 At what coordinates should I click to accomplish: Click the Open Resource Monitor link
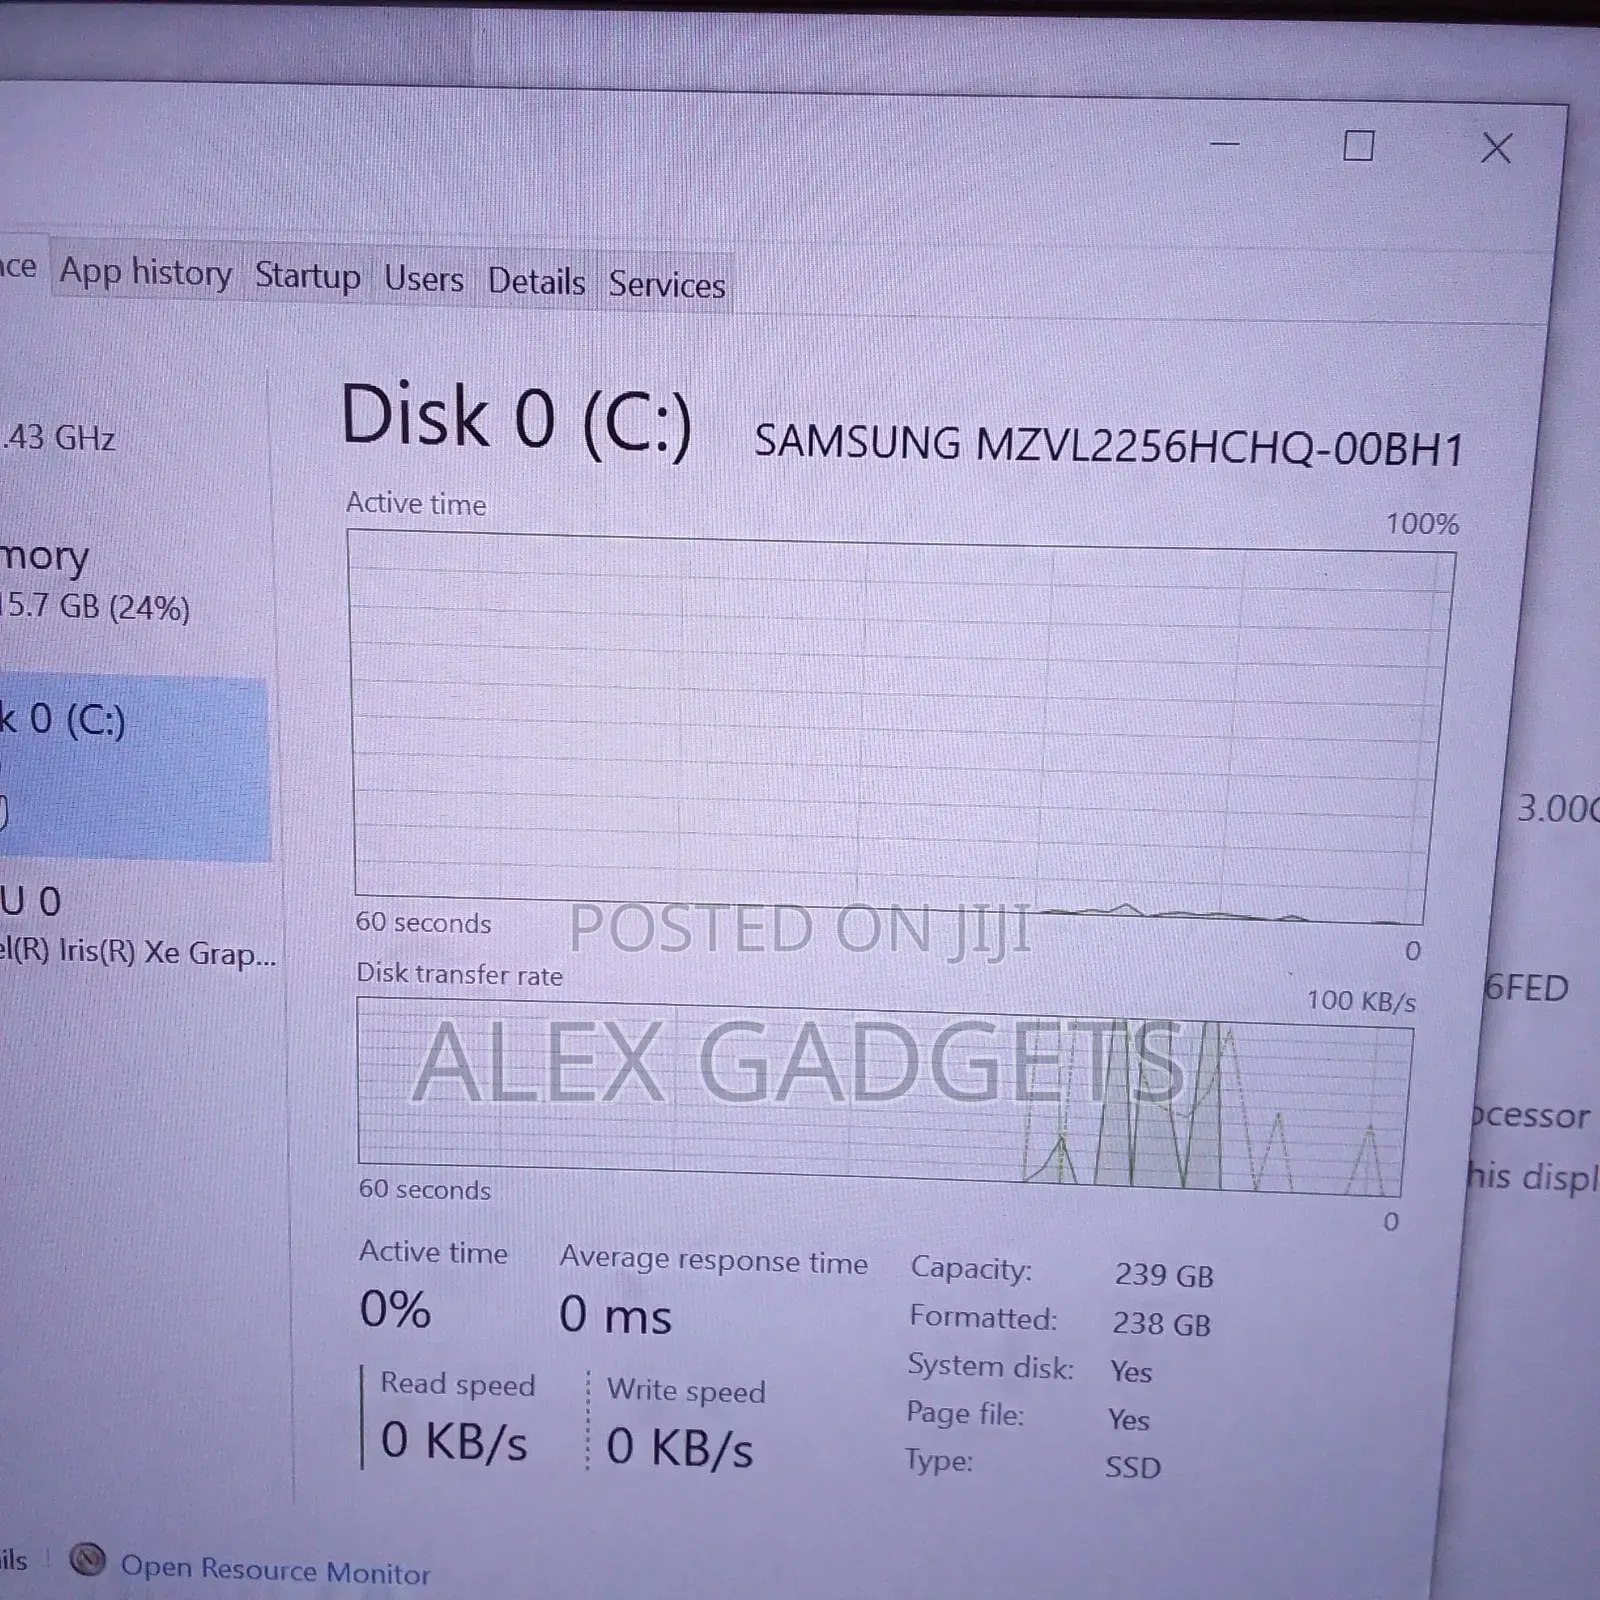(x=275, y=1570)
